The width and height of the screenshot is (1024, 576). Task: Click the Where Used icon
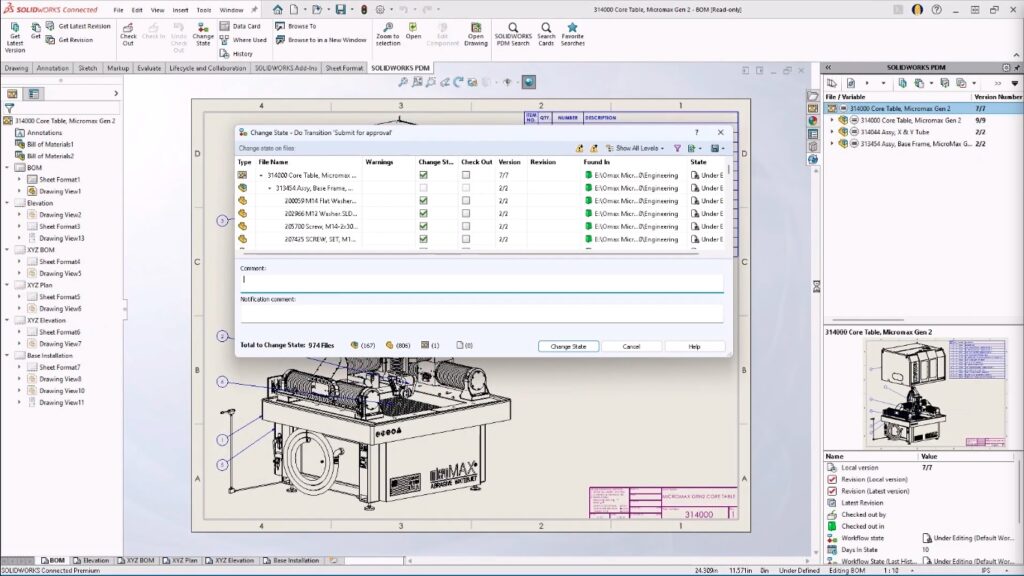(x=243, y=40)
